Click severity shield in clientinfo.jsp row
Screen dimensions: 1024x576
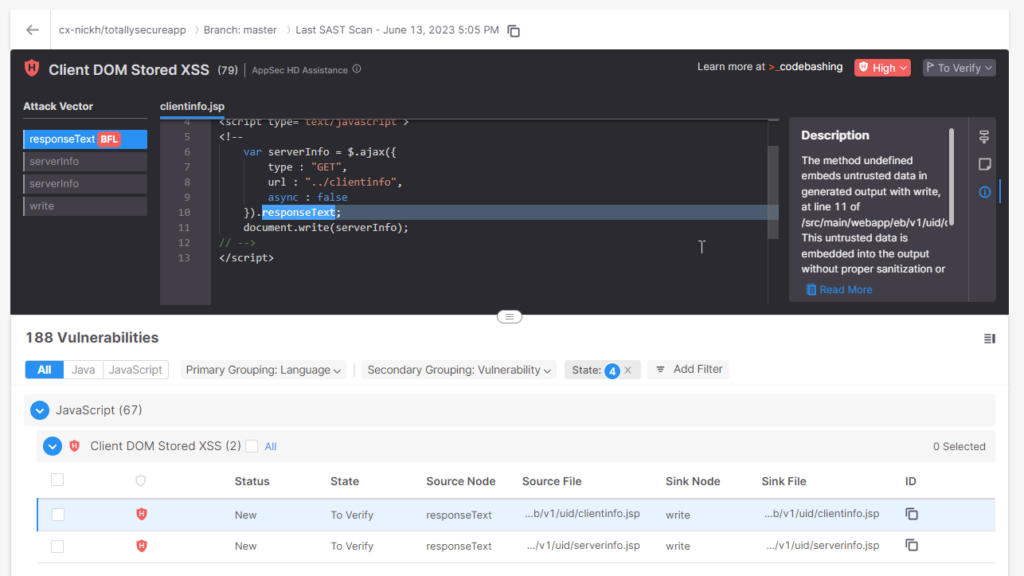click(x=141, y=514)
